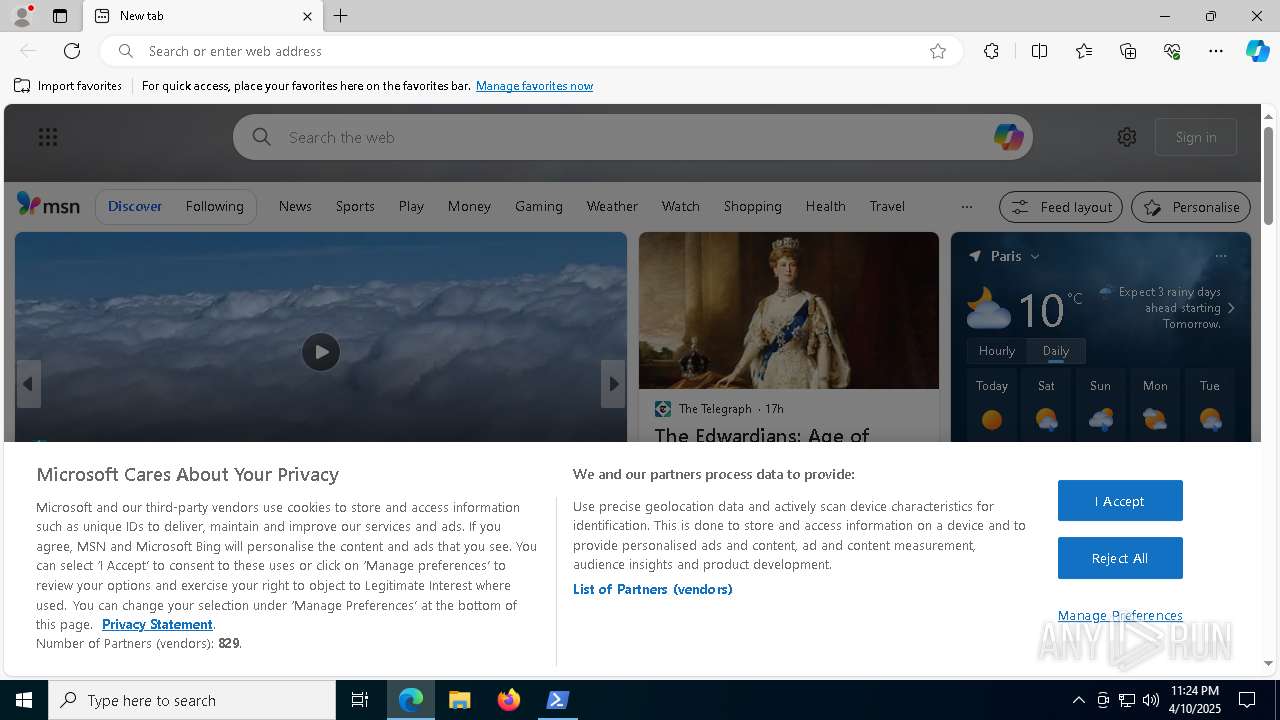Open the tab actions menu icon
The height and width of the screenshot is (720, 1280).
pyautogui.click(x=60, y=16)
